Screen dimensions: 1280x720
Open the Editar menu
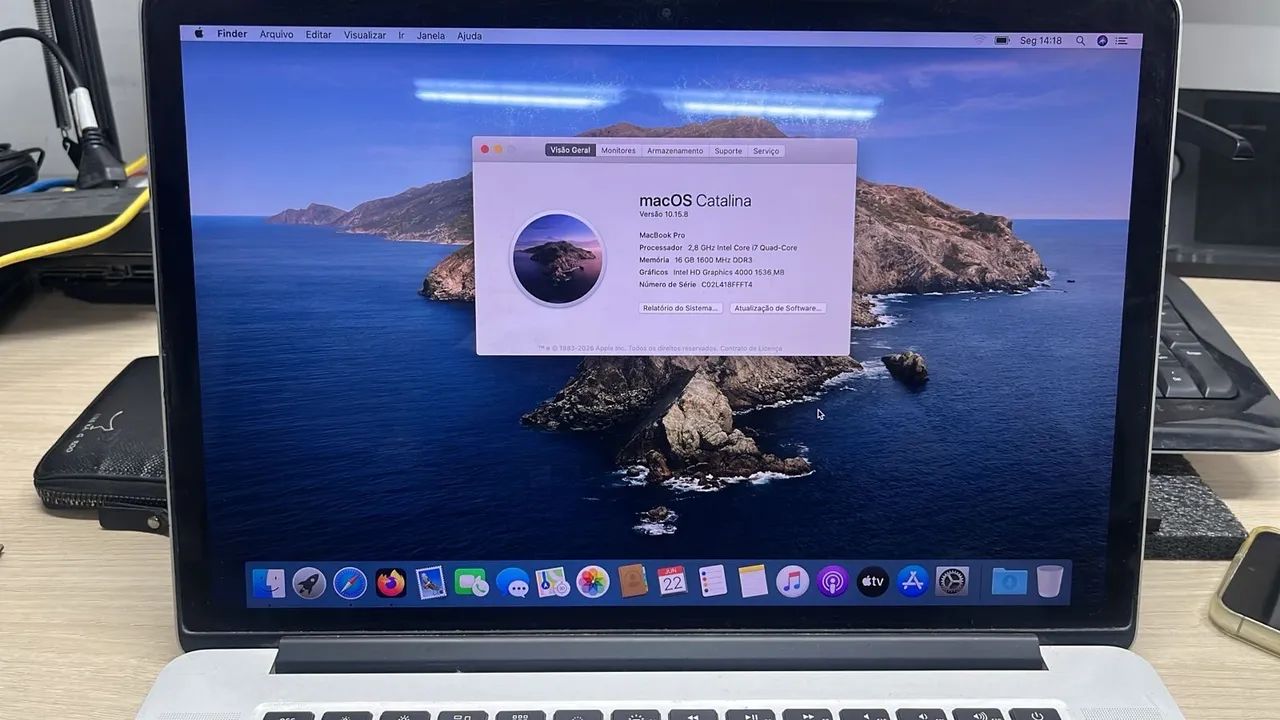(x=318, y=35)
